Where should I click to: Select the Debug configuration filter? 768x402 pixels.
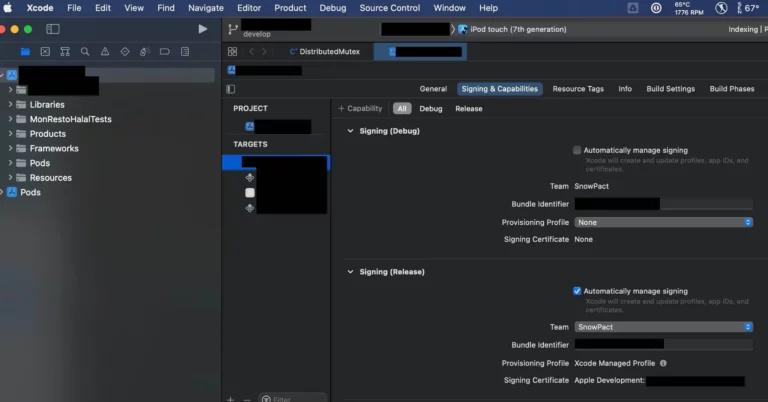pos(431,109)
